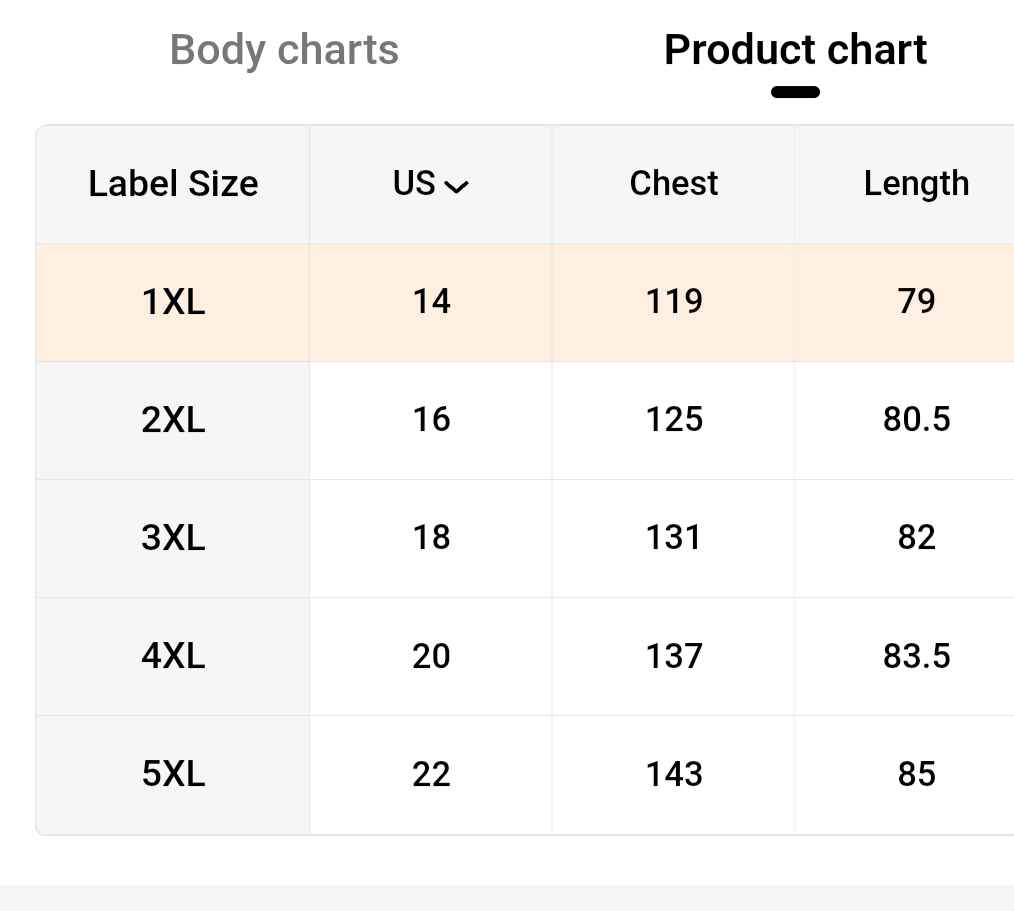Click chest measurement 119 cell
The width and height of the screenshot is (1014, 911).
[x=673, y=301]
